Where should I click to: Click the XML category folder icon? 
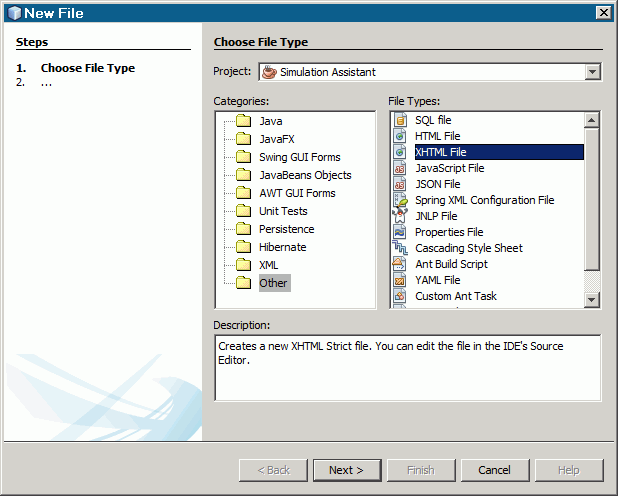[244, 265]
